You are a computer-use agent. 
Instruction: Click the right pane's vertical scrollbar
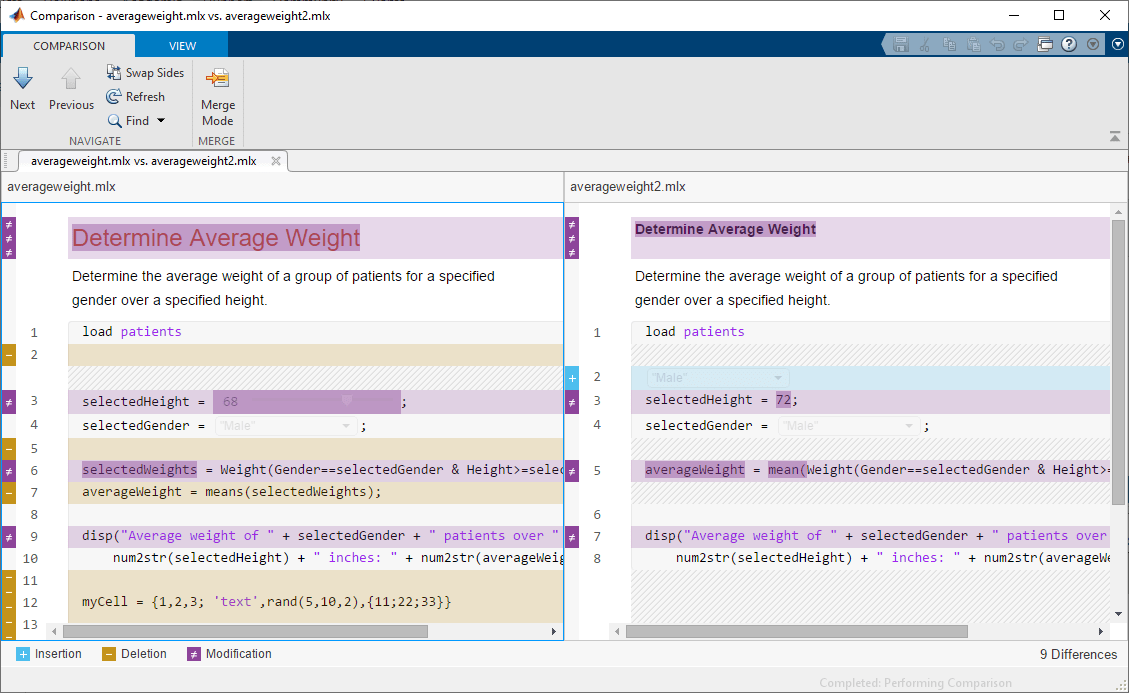pos(1118,360)
